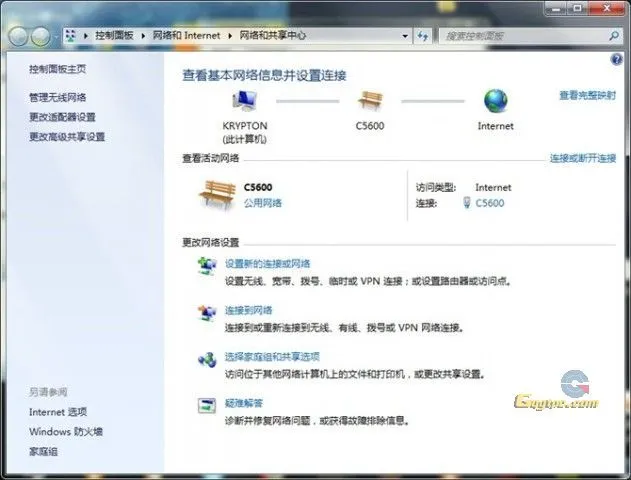Open 管理无线网络 link
Viewport: 631px width, 480px height.
click(58, 97)
